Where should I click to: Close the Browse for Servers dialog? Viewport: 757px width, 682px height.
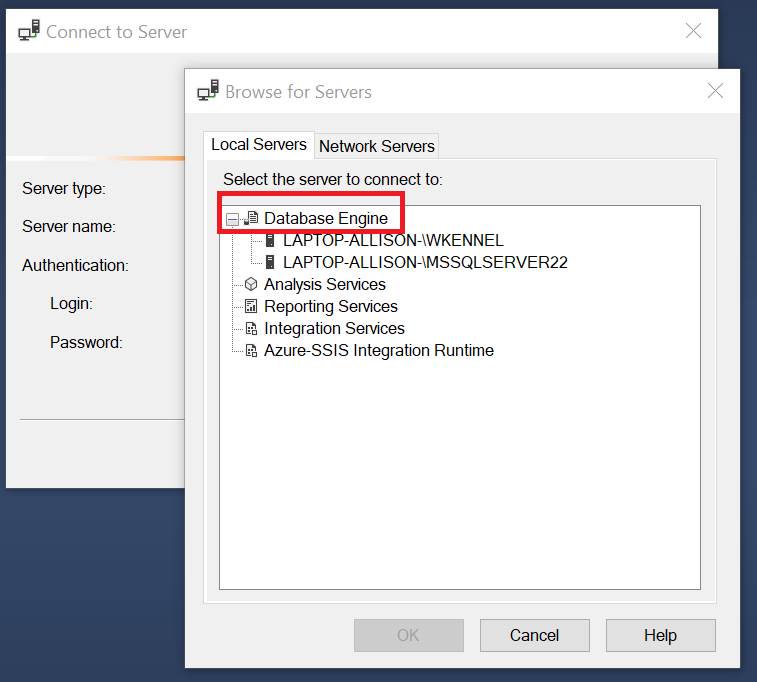click(x=715, y=91)
